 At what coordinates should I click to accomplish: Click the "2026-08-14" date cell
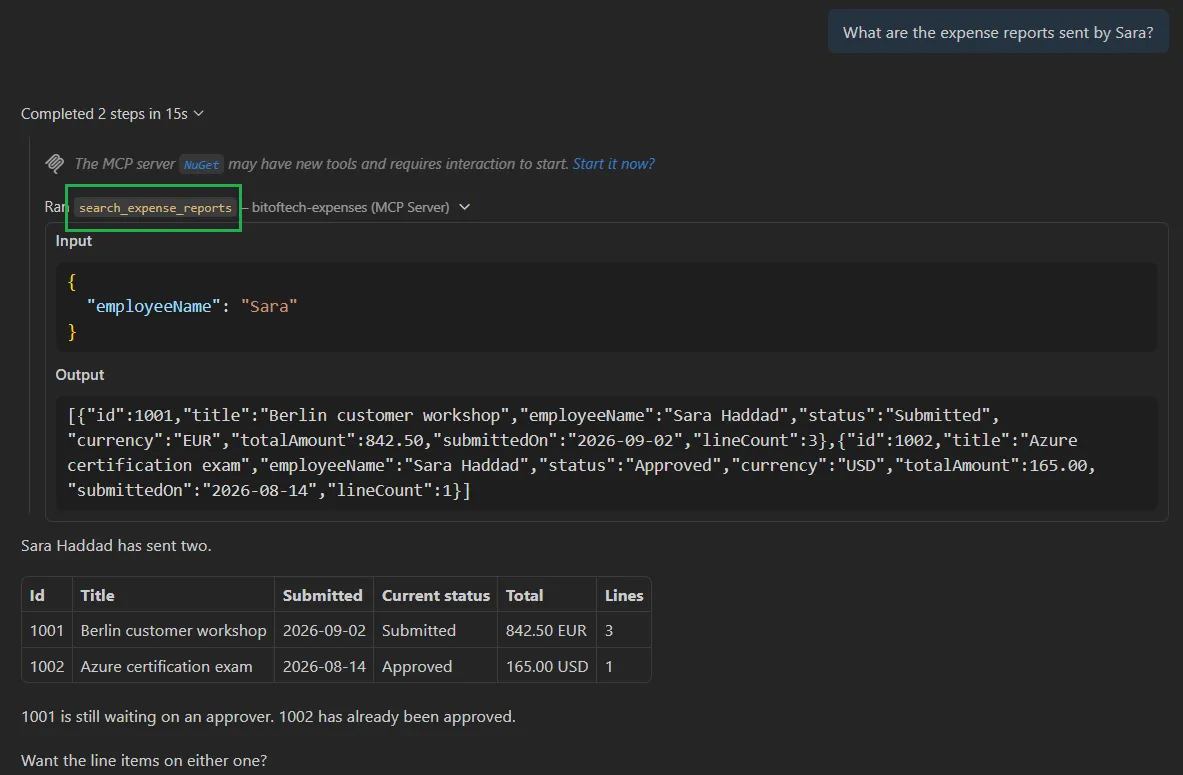pyautogui.click(x=324, y=666)
